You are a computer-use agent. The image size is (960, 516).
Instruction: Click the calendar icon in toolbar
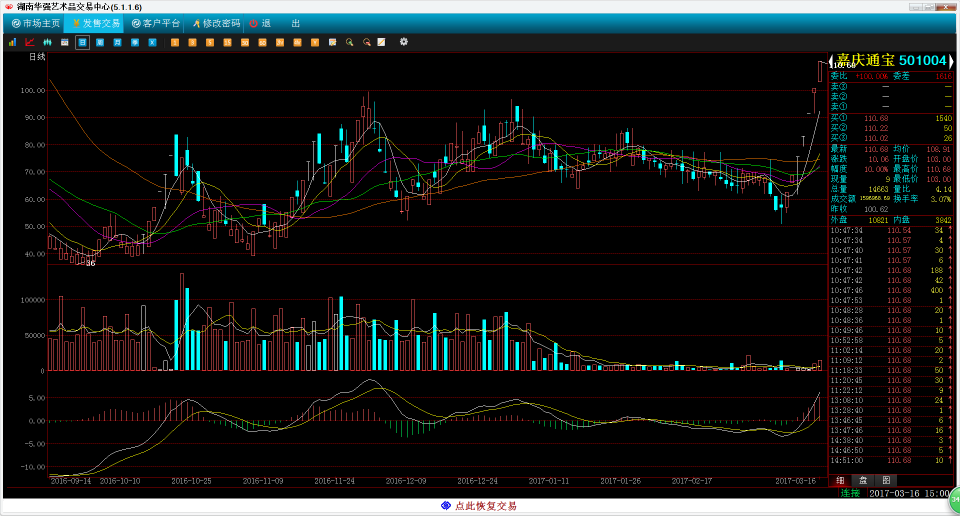tap(64, 42)
